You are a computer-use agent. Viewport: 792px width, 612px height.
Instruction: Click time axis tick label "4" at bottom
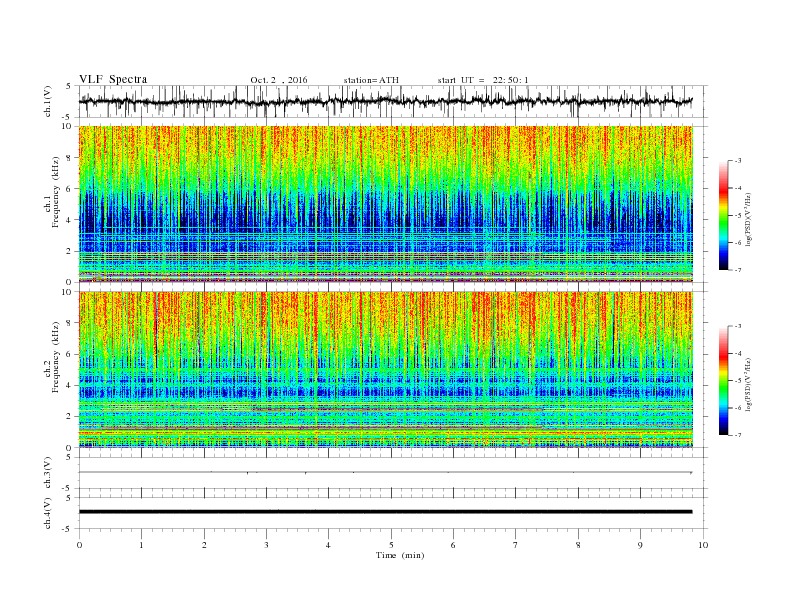click(328, 545)
